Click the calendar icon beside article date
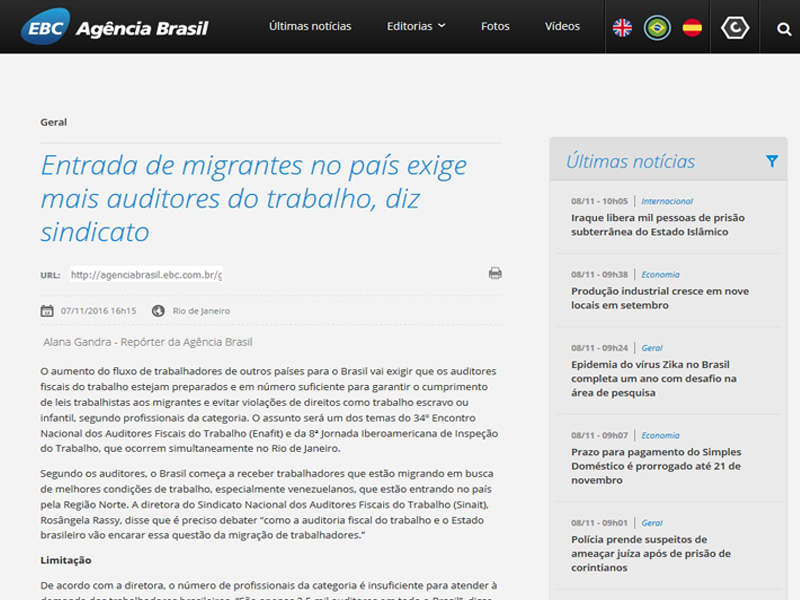 point(47,311)
